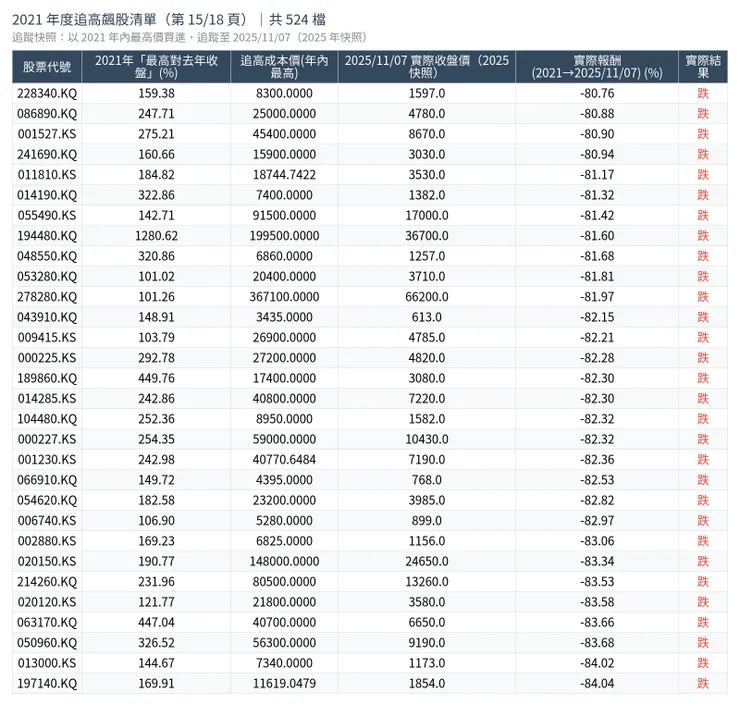Select stock code 001527.KS
This screenshot has height=706, width=740.
[x=47, y=134]
